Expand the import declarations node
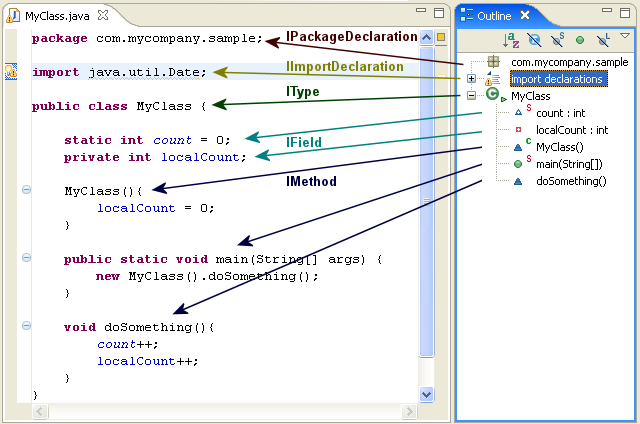Image resolution: width=640 pixels, height=424 pixels. point(471,78)
